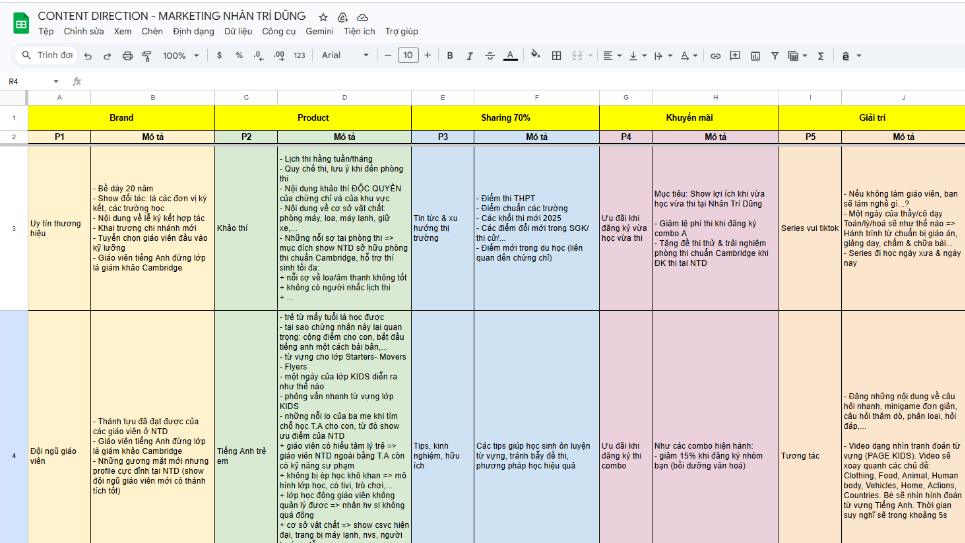Open the Google Sheets home icon

[x=21, y=23]
